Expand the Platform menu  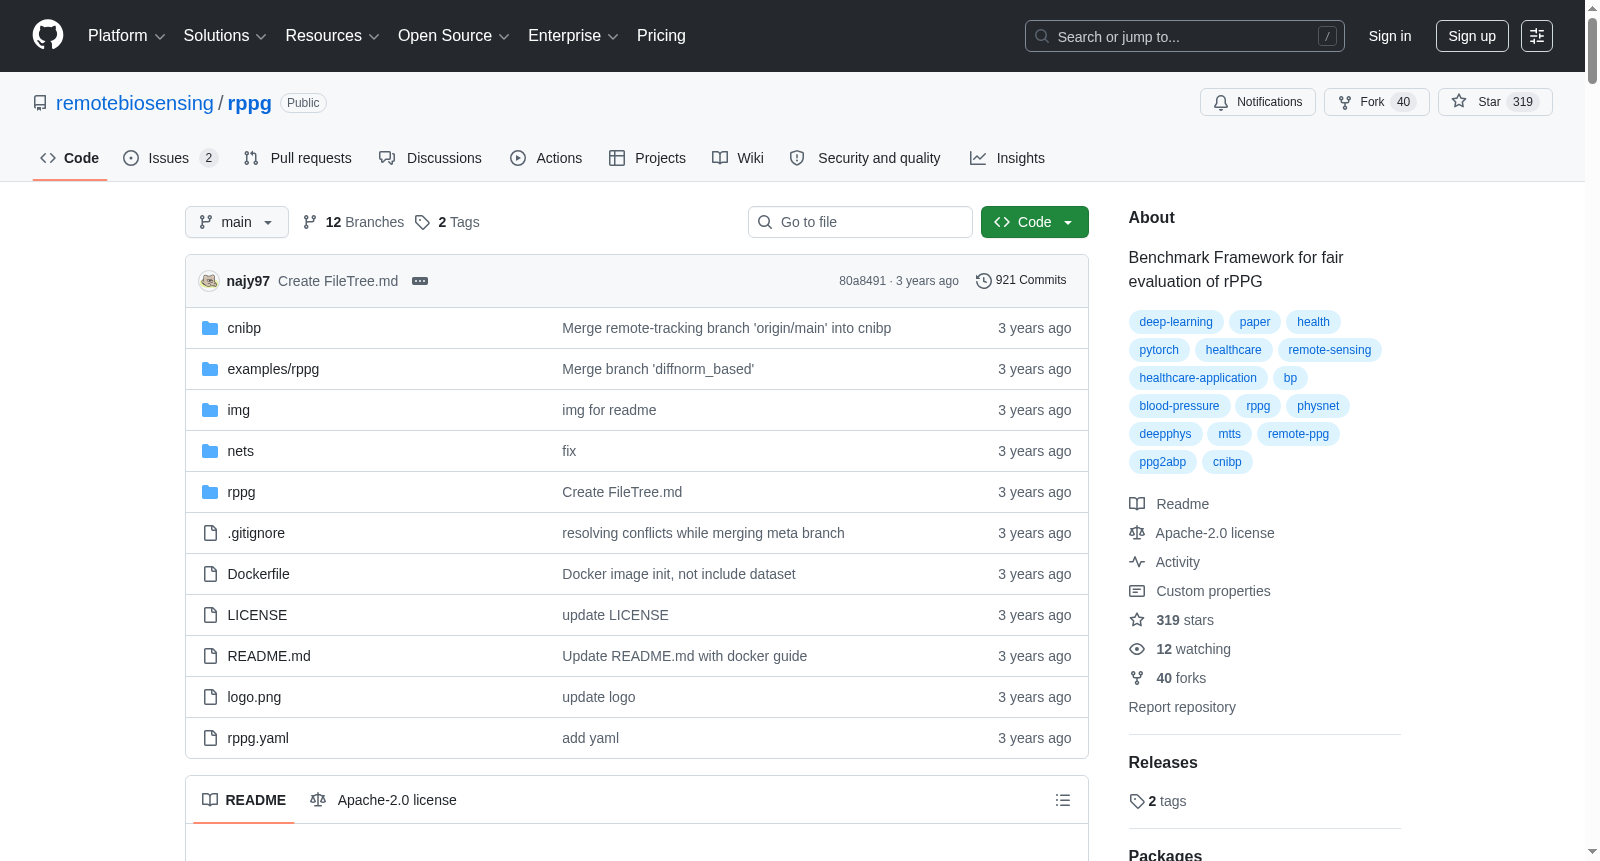coord(126,36)
